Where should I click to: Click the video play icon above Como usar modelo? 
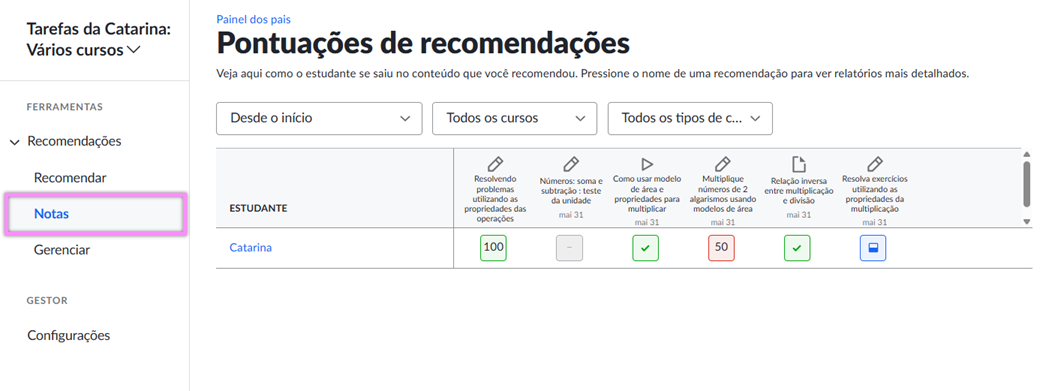[646, 163]
